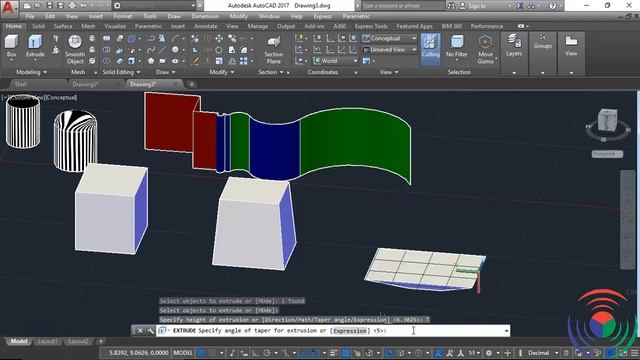Click the Section Plane tool
Screen dimensions: 640x360
pyautogui.click(x=273, y=49)
